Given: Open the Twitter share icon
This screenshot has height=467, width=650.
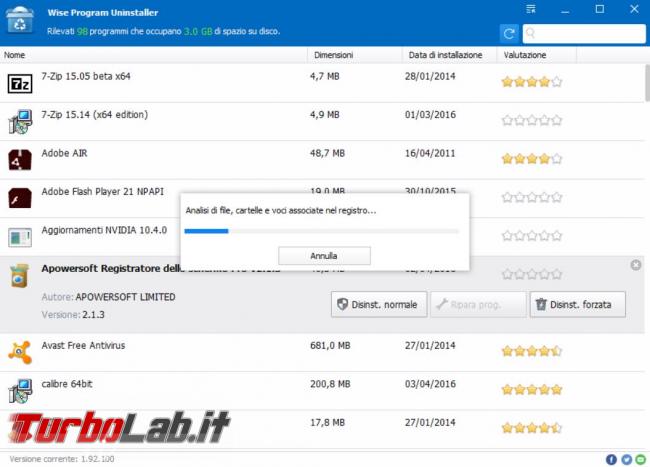Looking at the screenshot, I should [x=626, y=459].
